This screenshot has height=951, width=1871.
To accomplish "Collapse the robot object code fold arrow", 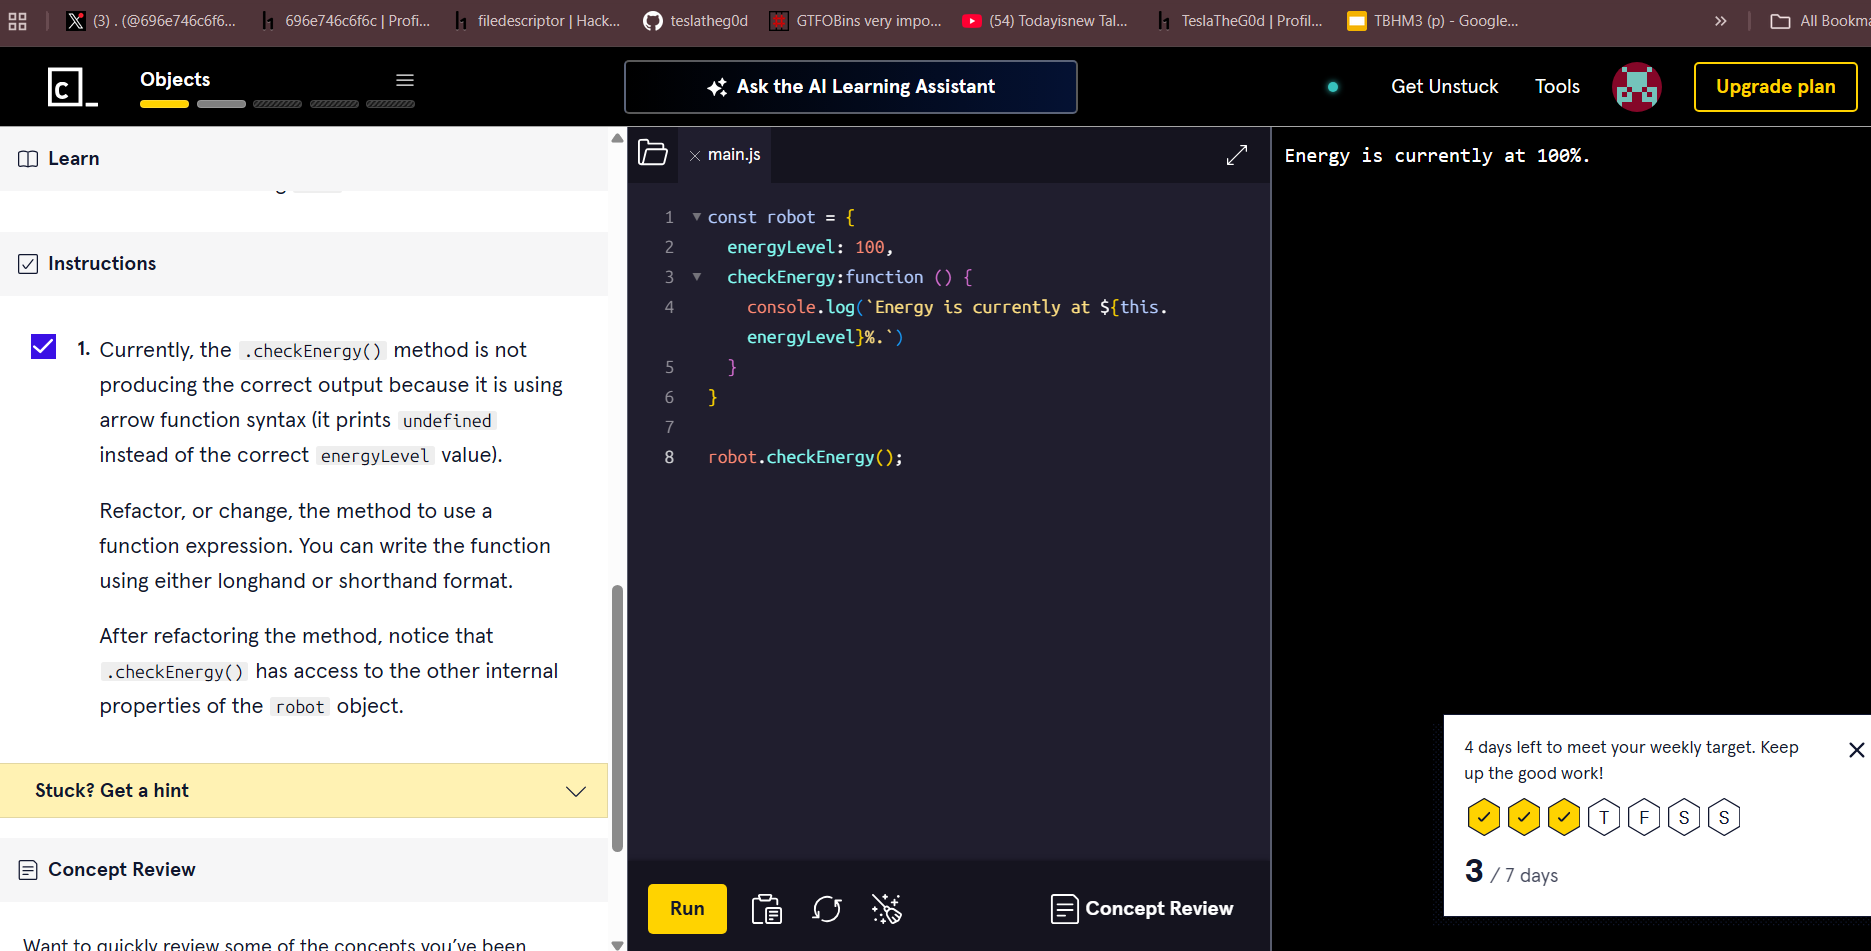I will (697, 217).
